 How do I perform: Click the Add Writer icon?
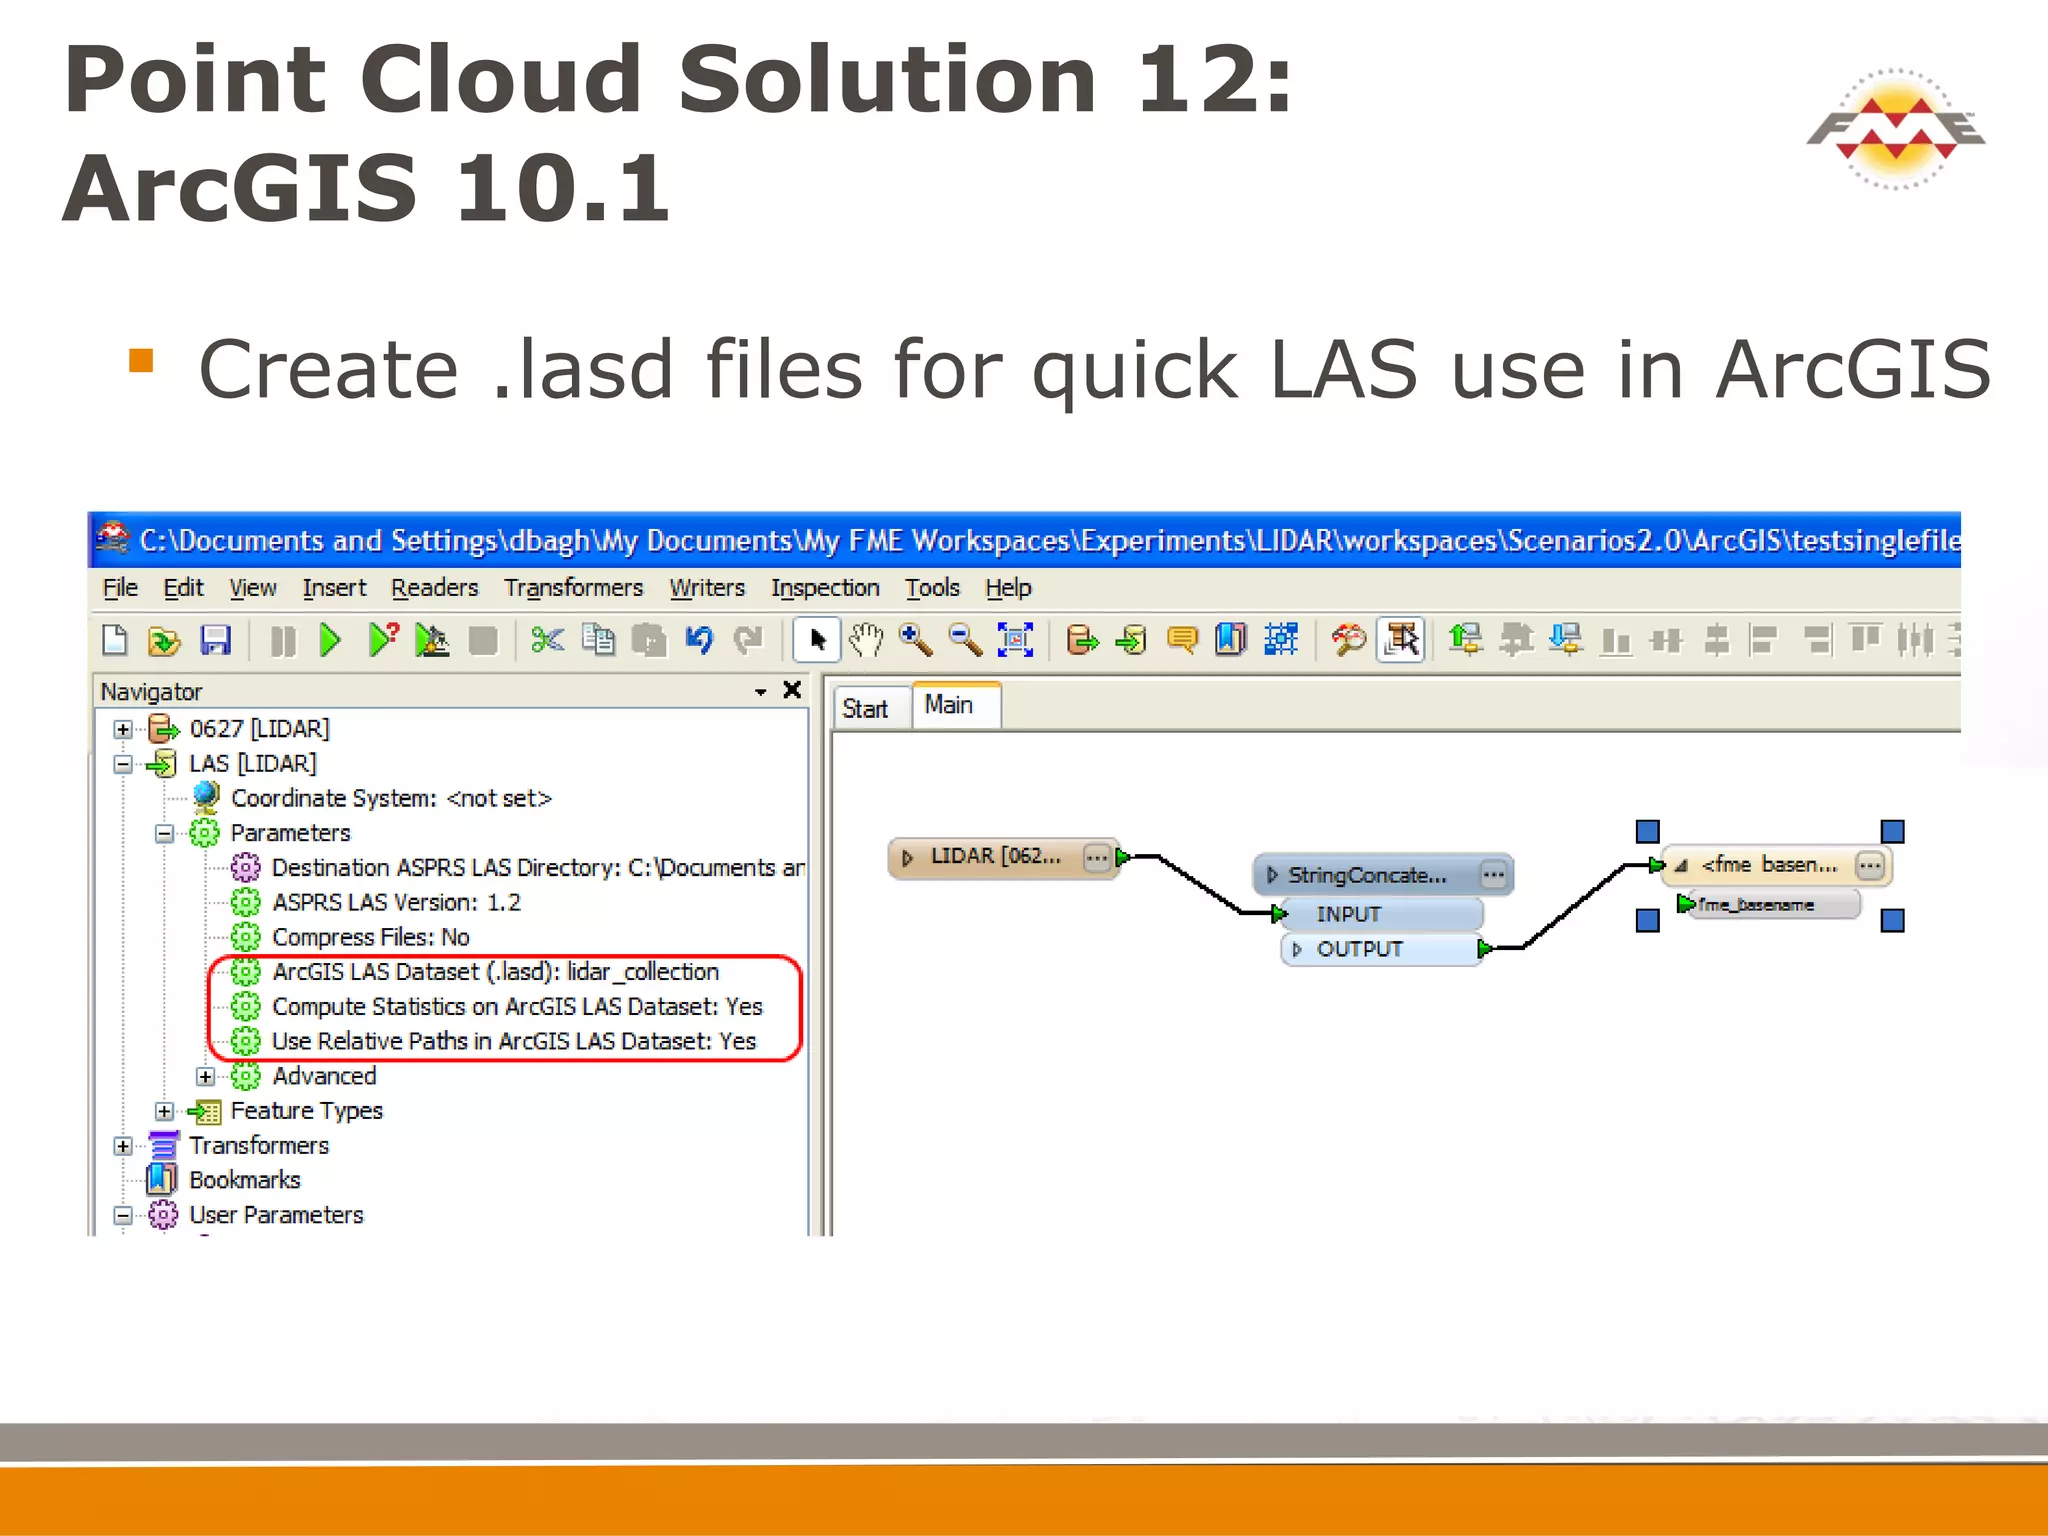[x=1132, y=640]
